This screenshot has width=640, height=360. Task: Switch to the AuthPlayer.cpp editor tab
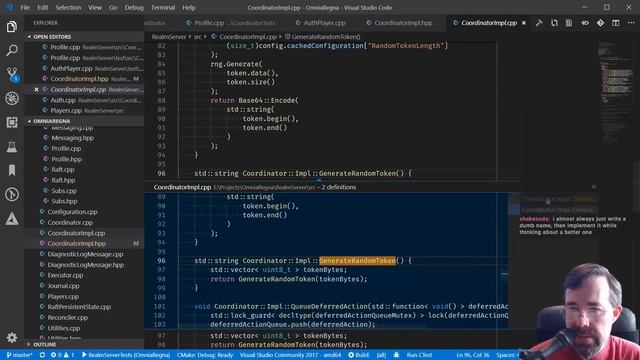pos(320,23)
